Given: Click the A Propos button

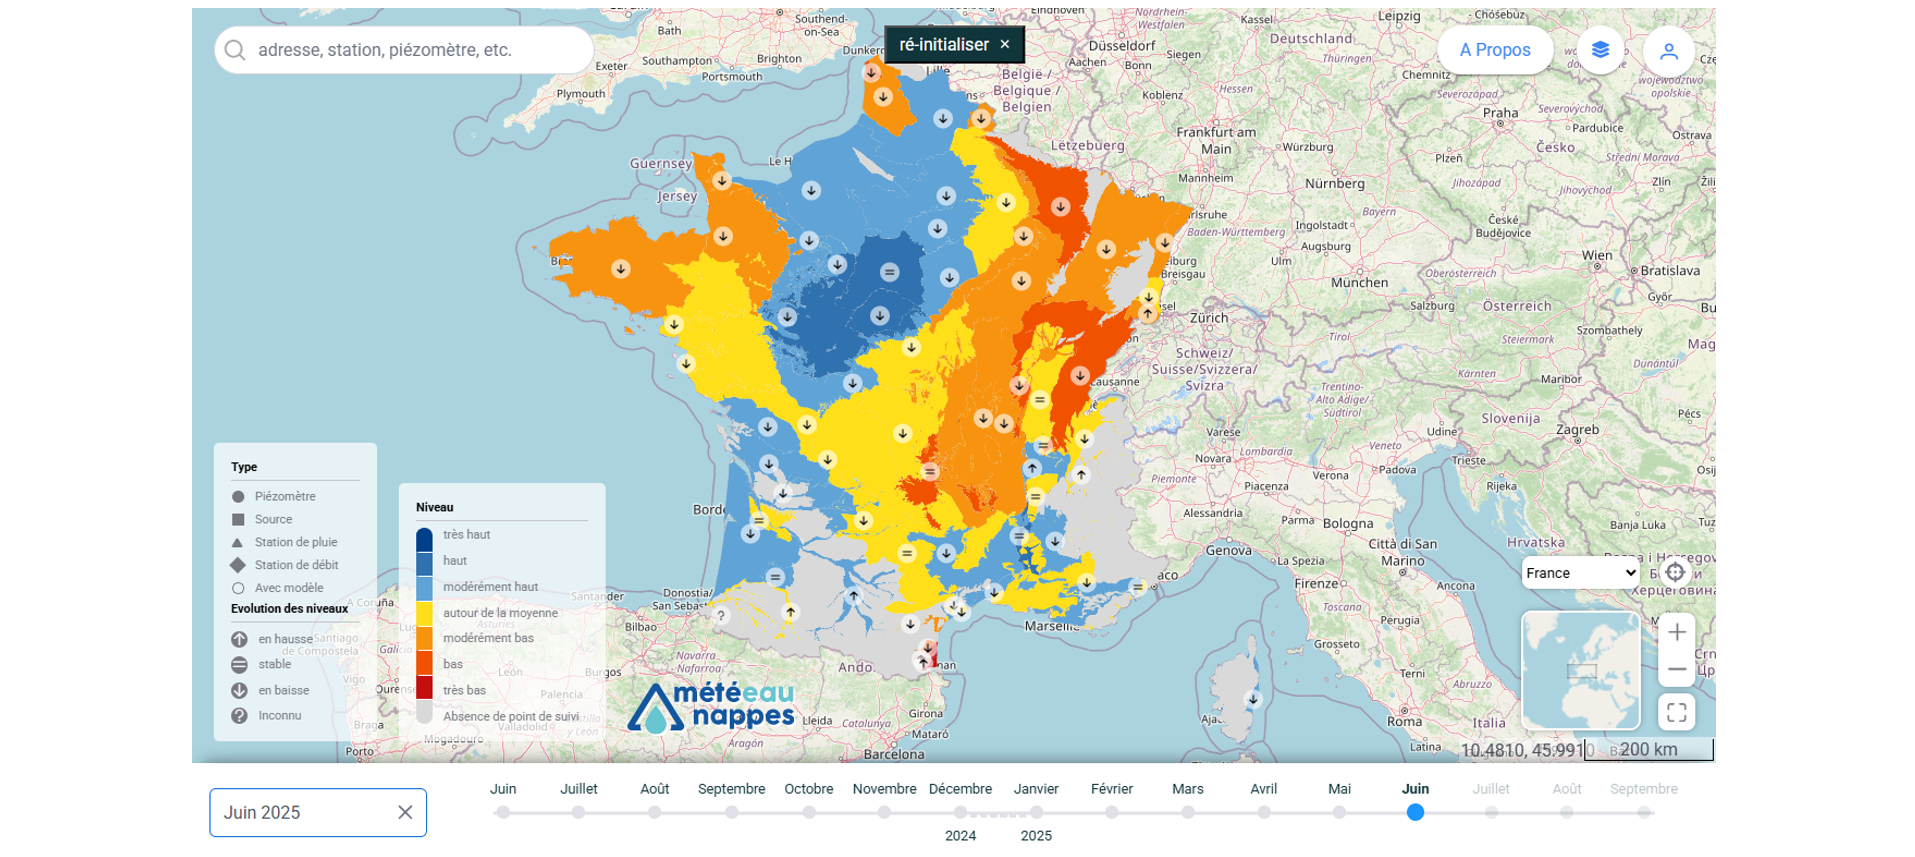Looking at the screenshot, I should click(1495, 50).
